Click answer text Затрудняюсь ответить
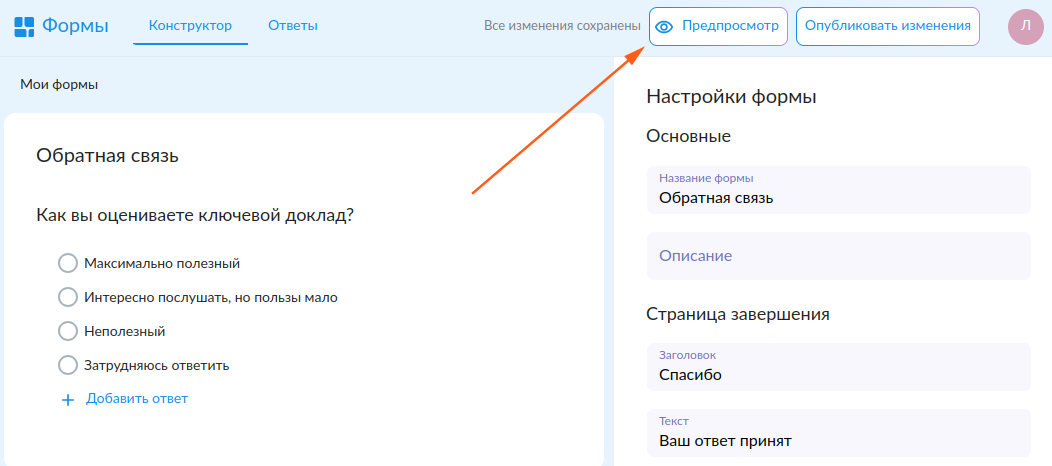This screenshot has height=466, width=1052. coord(156,365)
